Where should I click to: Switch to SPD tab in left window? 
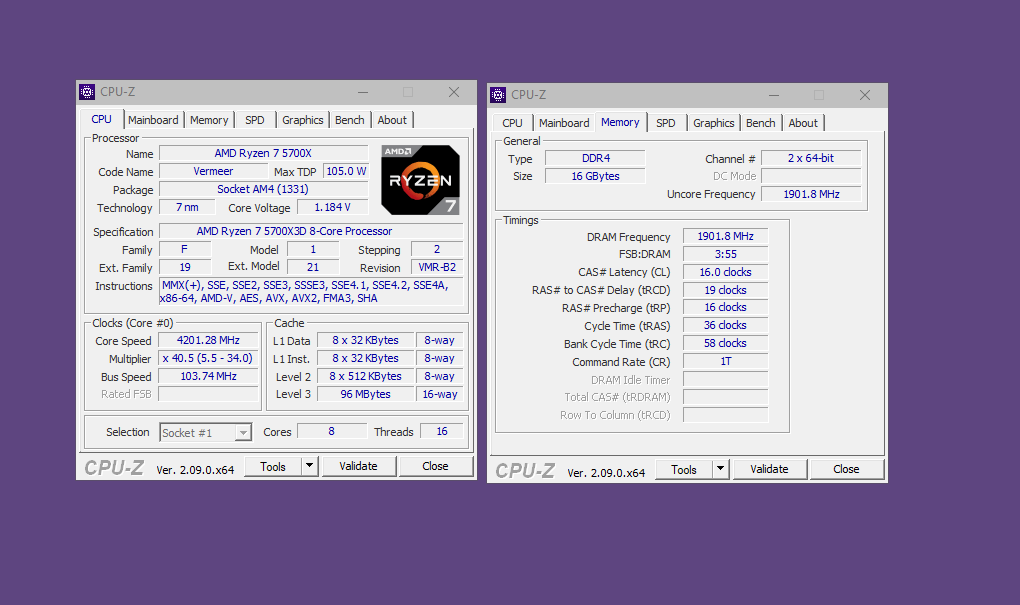(x=254, y=120)
